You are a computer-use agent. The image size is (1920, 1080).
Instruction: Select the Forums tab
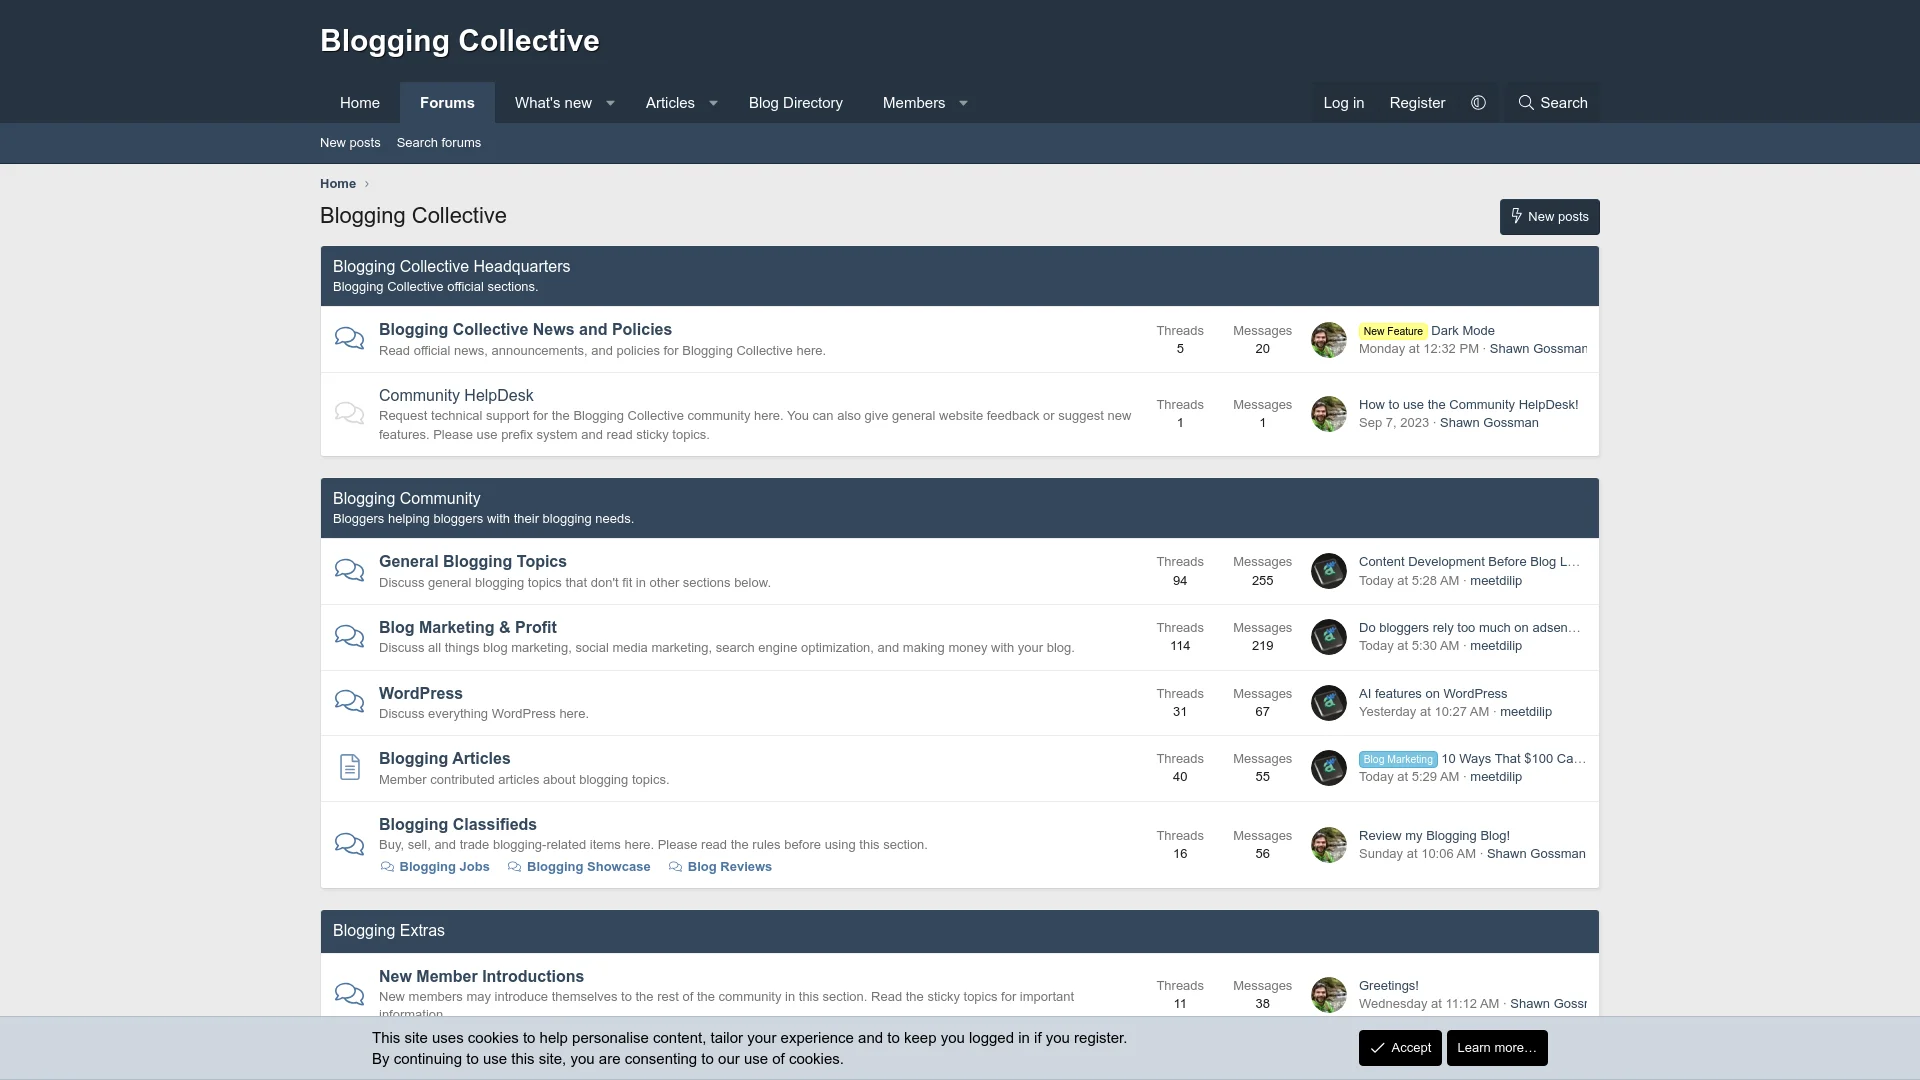[x=447, y=103]
